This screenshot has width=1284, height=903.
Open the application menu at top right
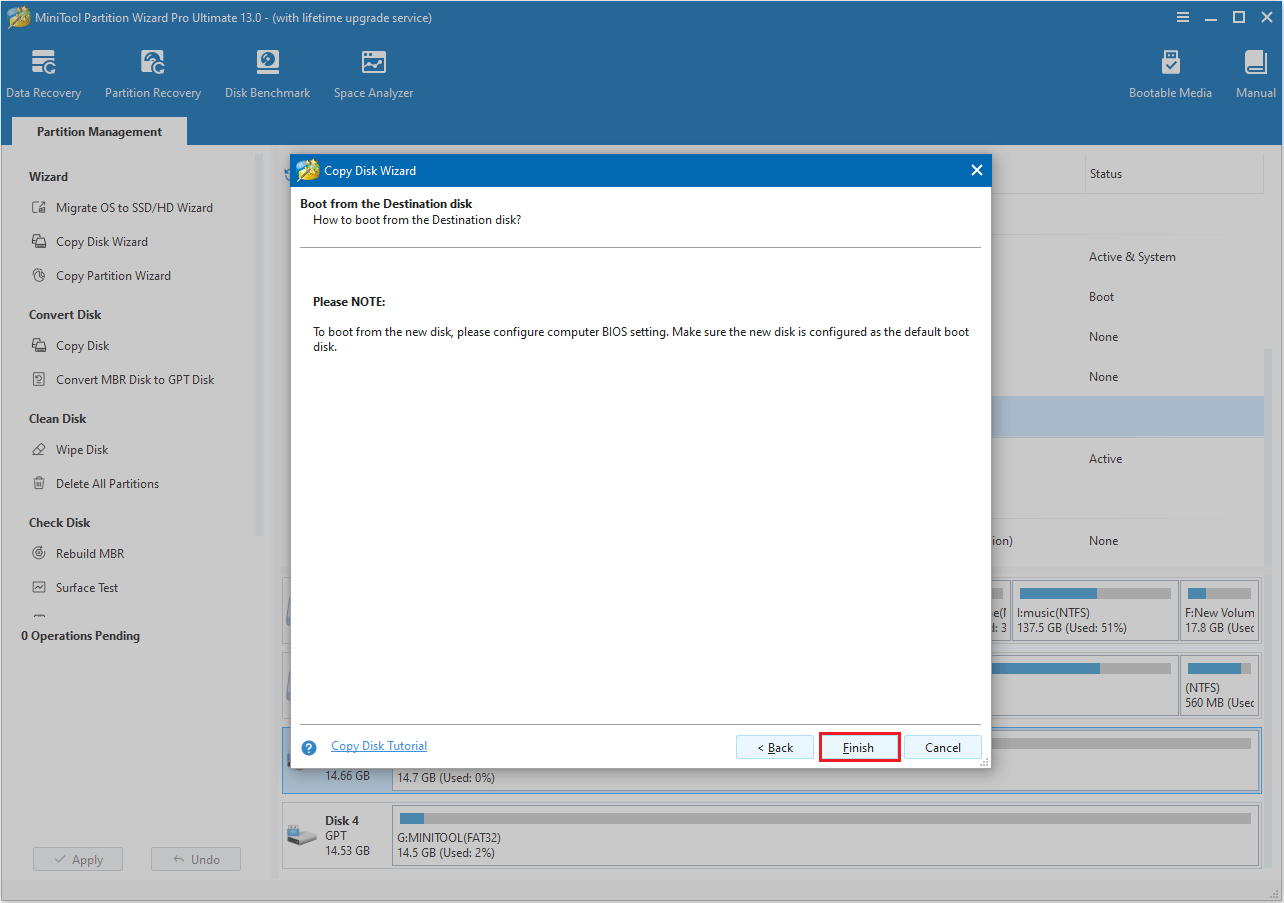pos(1183,17)
